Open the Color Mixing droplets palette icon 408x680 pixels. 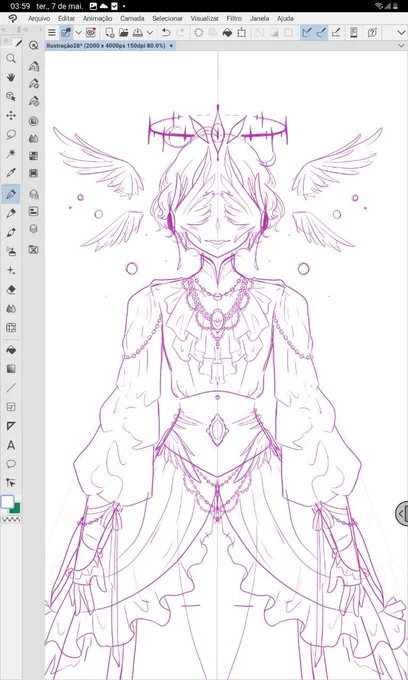coord(33,139)
